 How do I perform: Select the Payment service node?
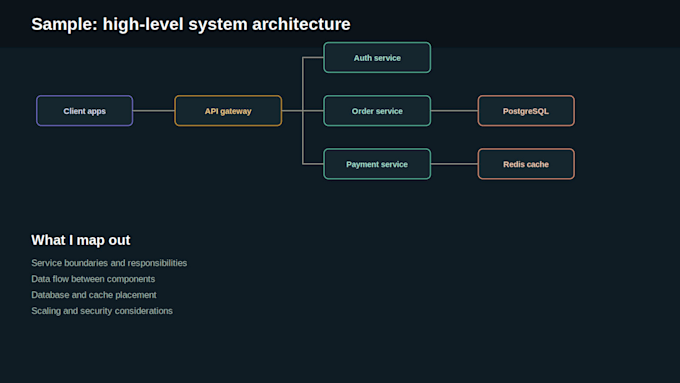click(377, 164)
